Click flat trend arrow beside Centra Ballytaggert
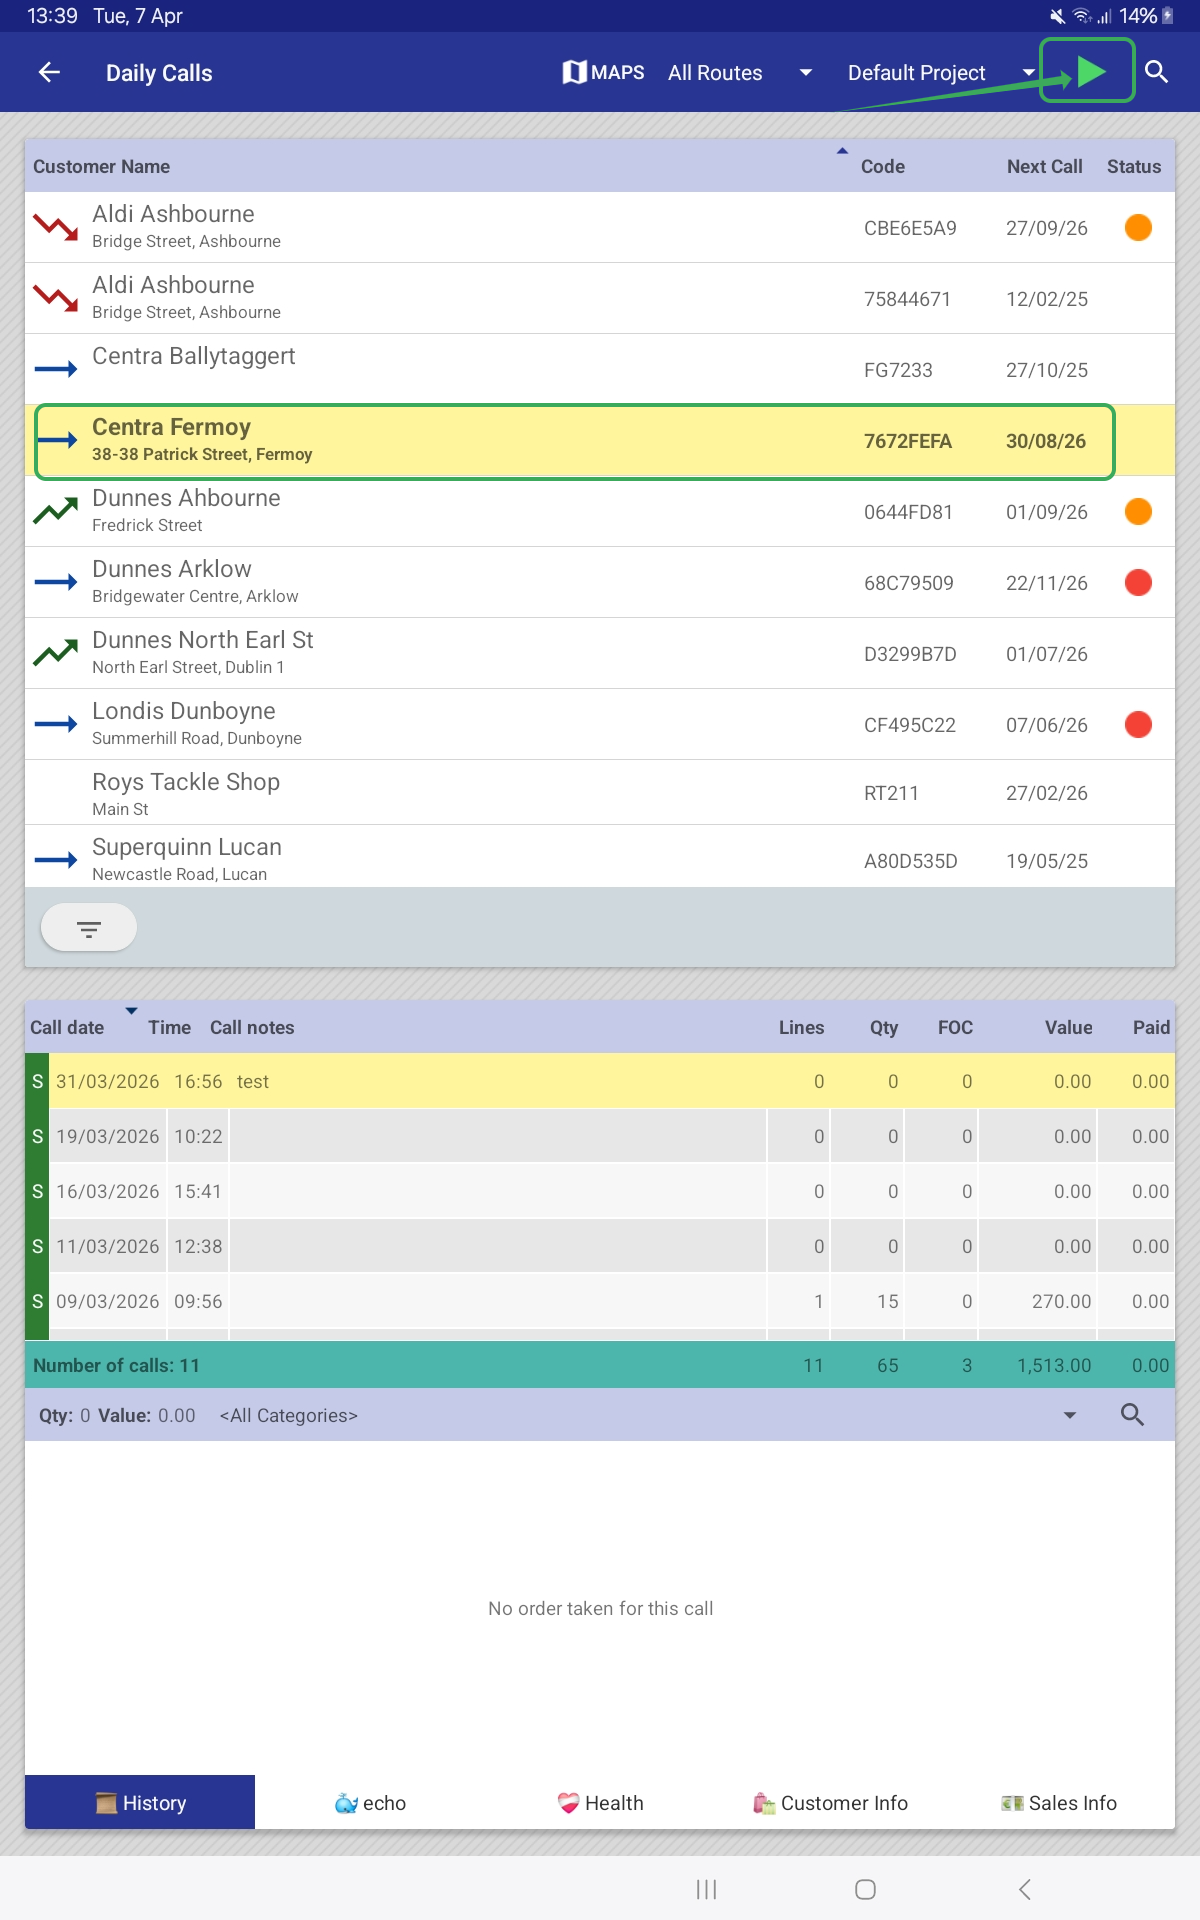1200x1920 pixels. tap(56, 369)
